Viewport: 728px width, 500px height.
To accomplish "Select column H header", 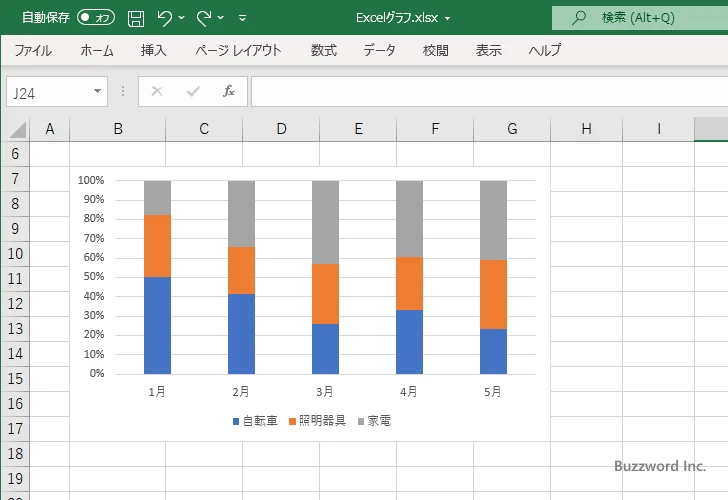I will 586,129.
